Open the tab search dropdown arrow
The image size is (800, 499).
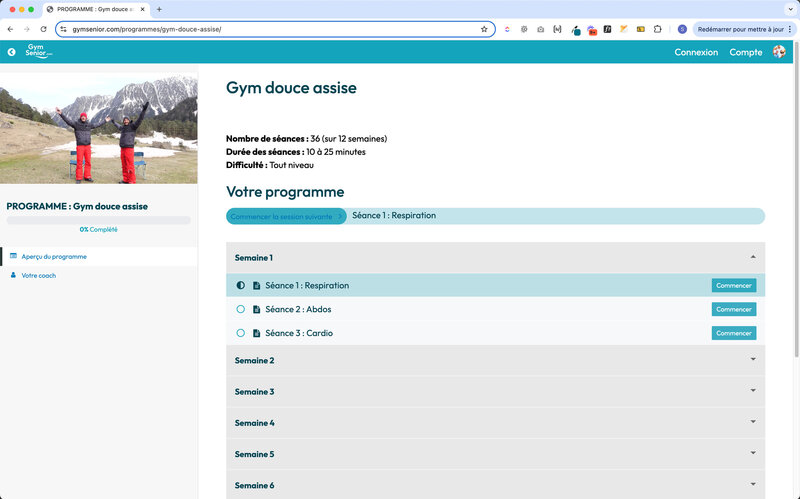pyautogui.click(x=790, y=9)
